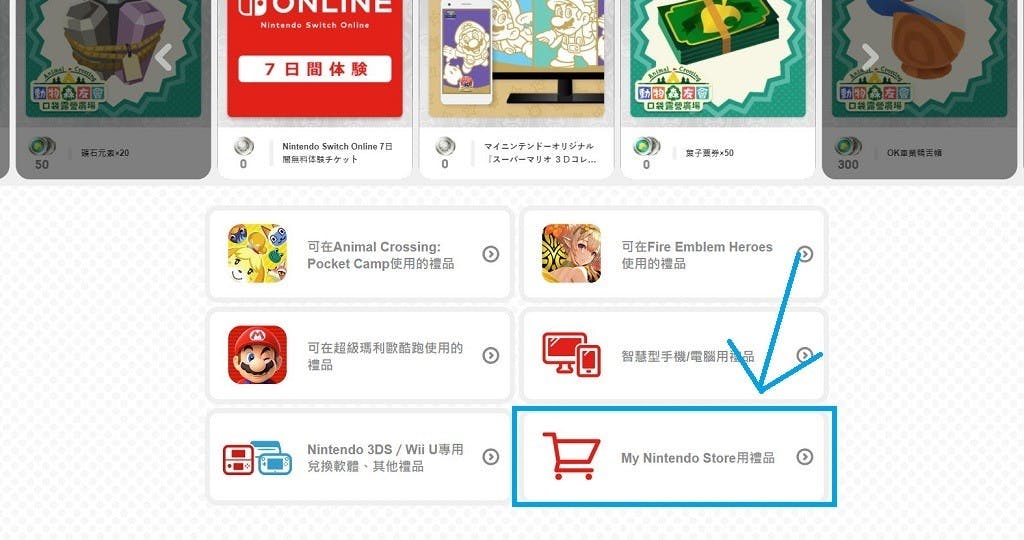The height and width of the screenshot is (540, 1024).
Task: Click the carousel left arrow
Action: pyautogui.click(x=163, y=57)
